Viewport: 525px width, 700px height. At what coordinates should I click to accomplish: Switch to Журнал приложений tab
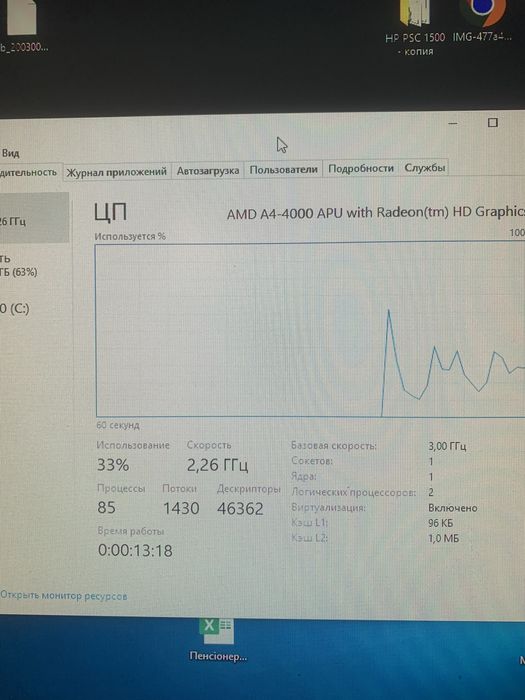[117, 171]
